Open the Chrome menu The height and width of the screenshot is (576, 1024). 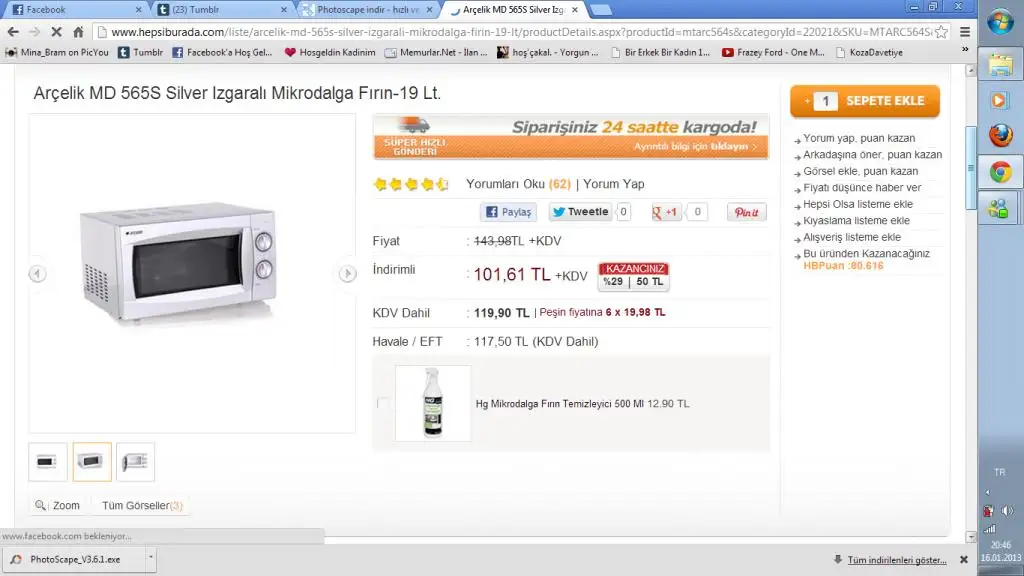pyautogui.click(x=965, y=32)
